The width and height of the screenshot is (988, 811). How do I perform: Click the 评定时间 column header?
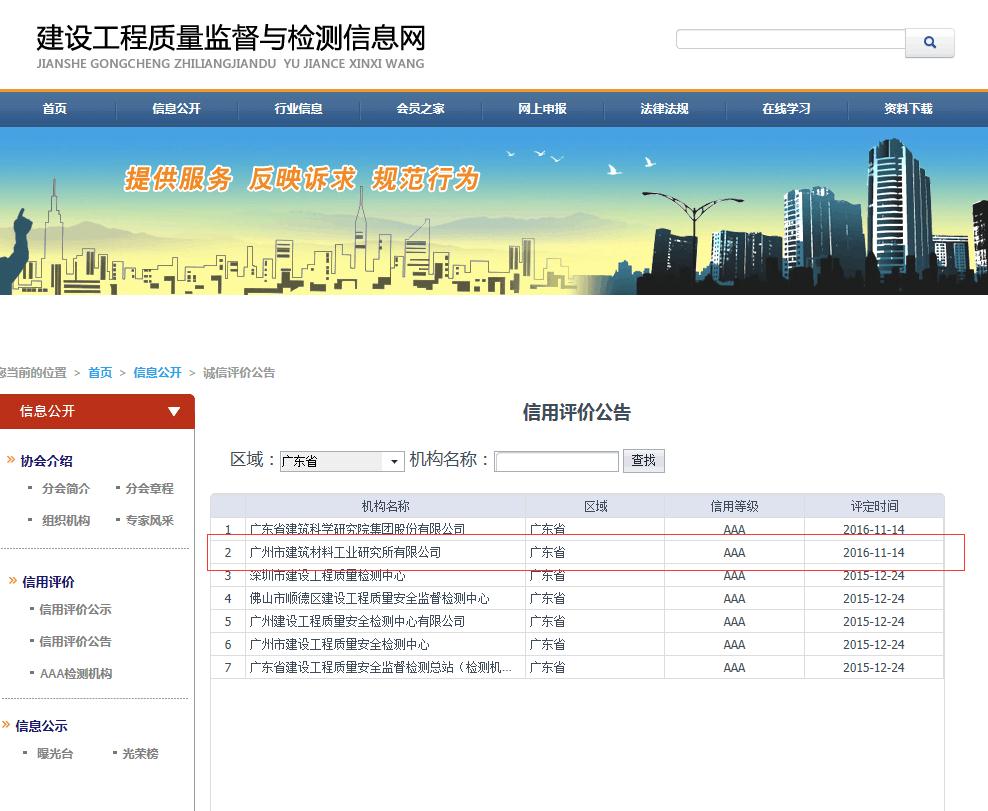[874, 506]
